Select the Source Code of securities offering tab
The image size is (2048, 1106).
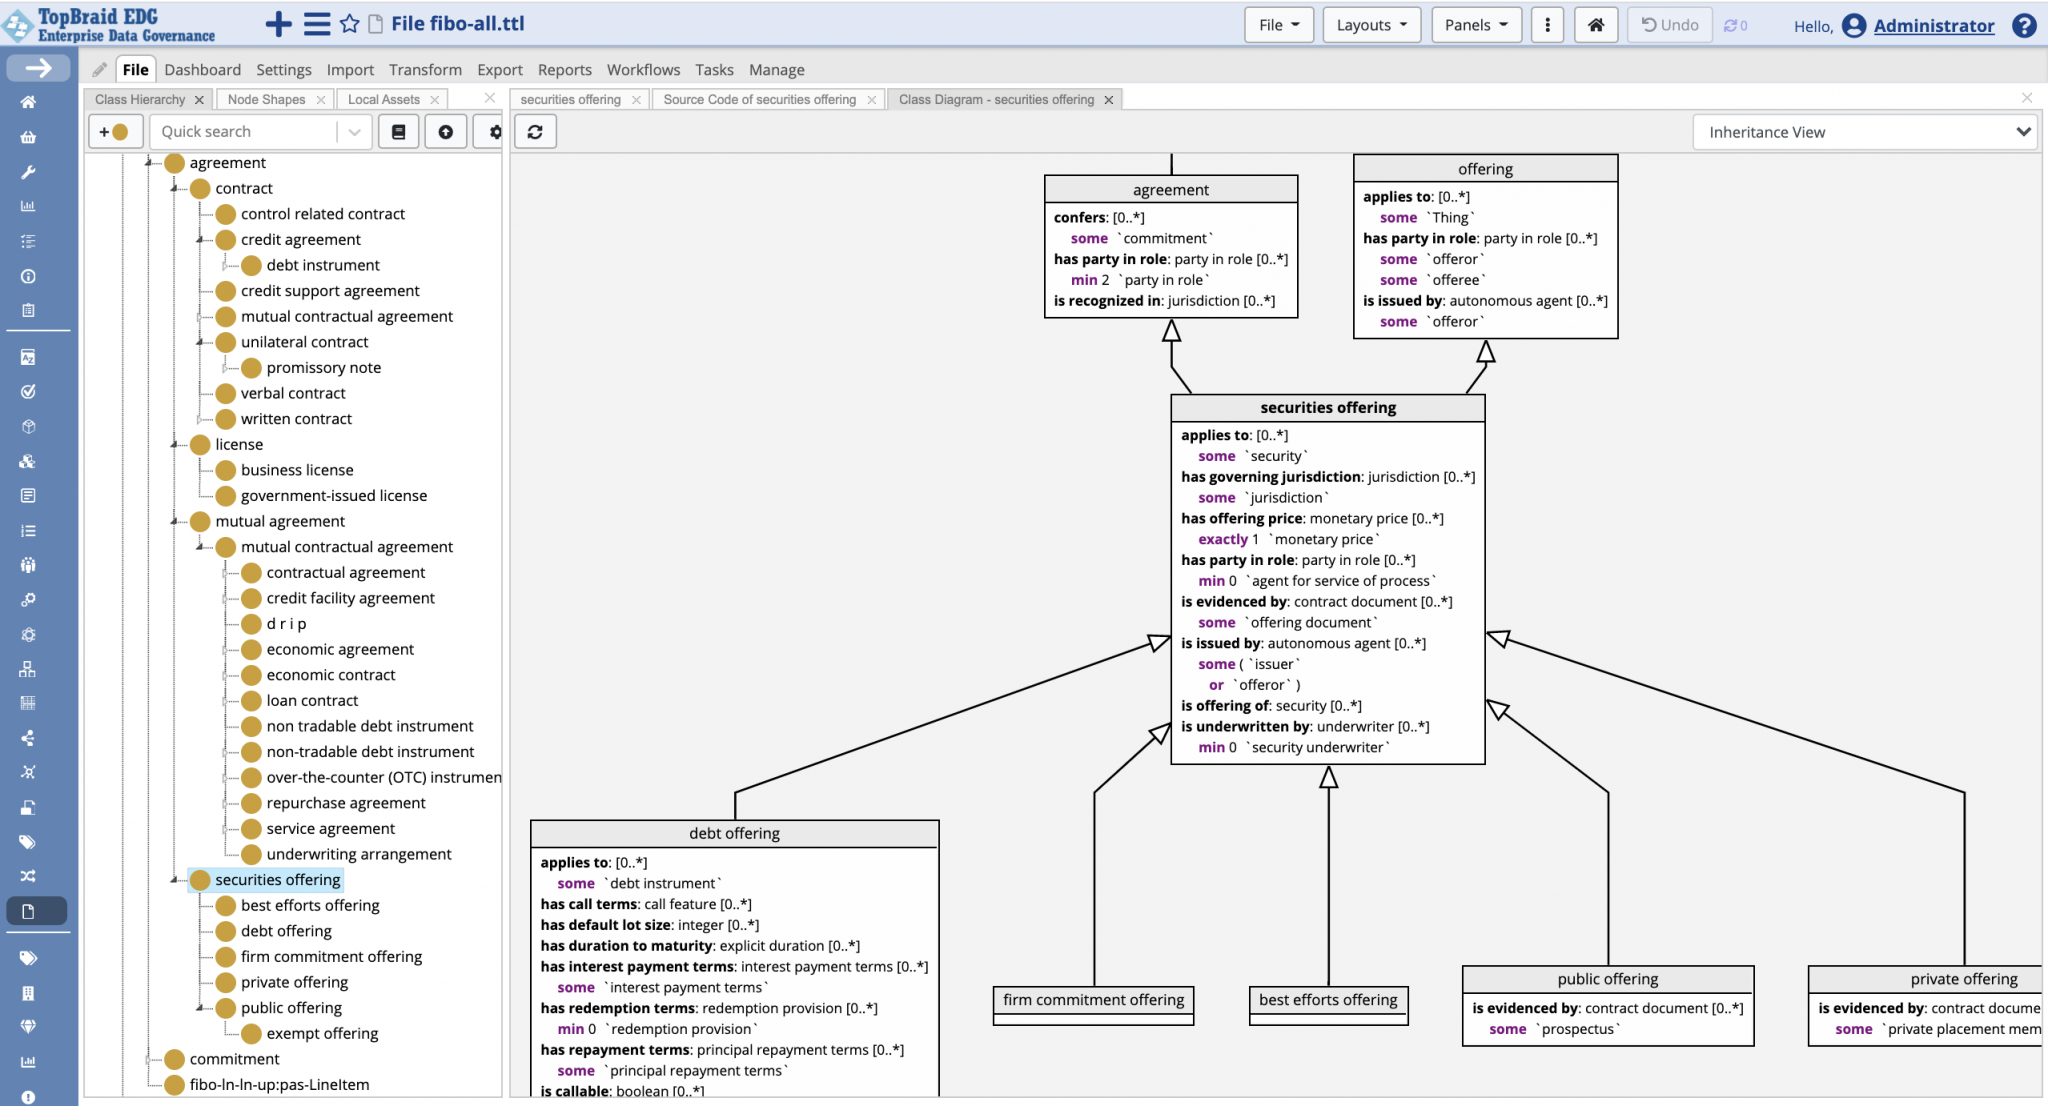click(759, 100)
